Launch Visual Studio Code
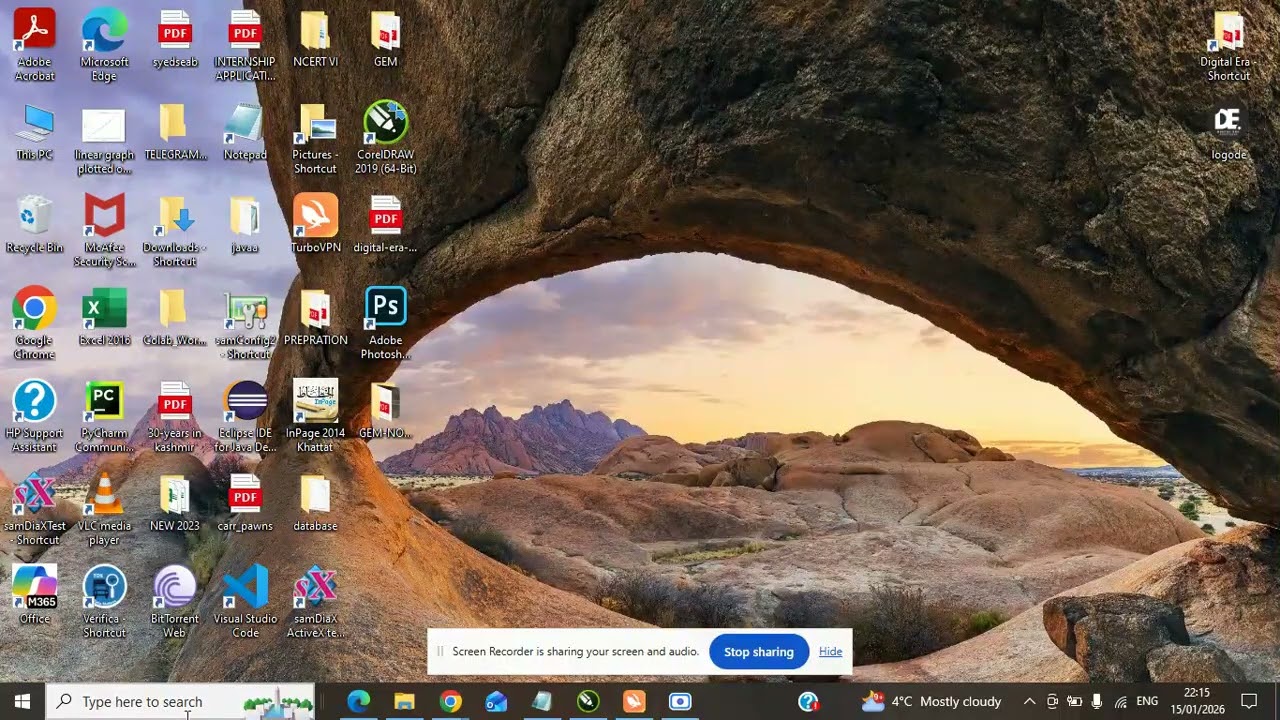Screen dimensions: 1280x720 pos(245,603)
